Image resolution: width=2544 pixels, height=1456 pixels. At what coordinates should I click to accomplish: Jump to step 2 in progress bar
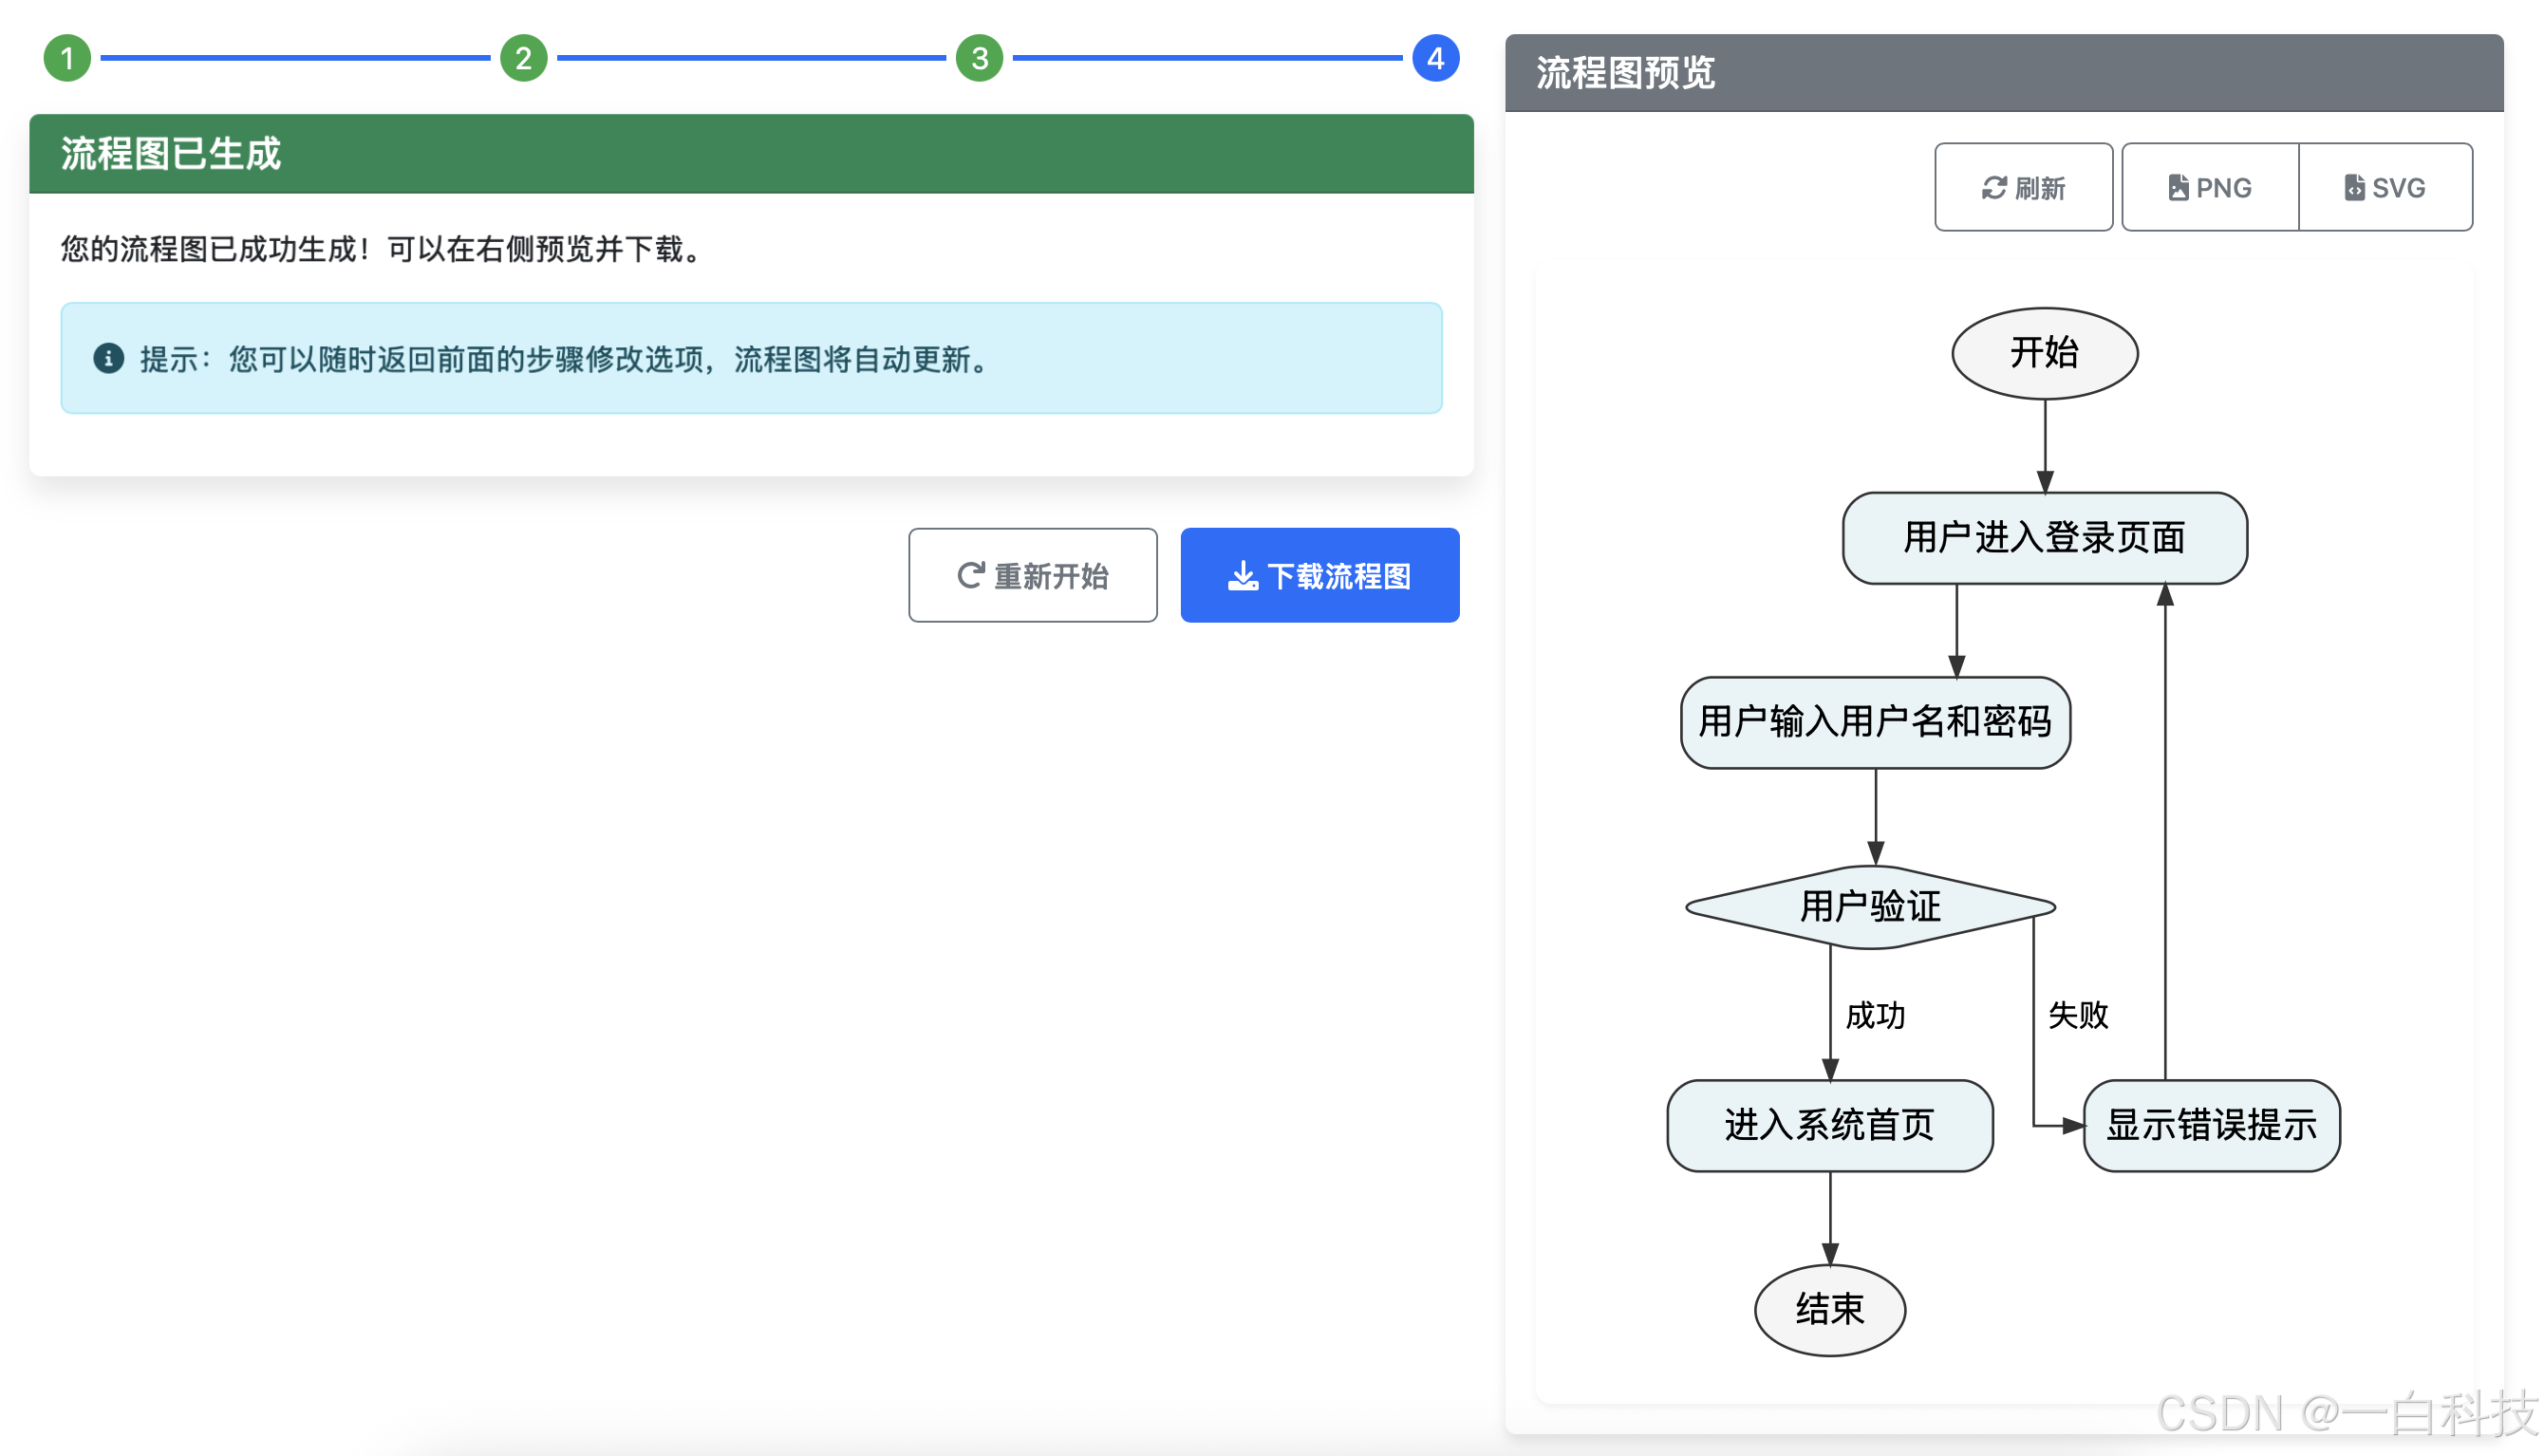[523, 58]
